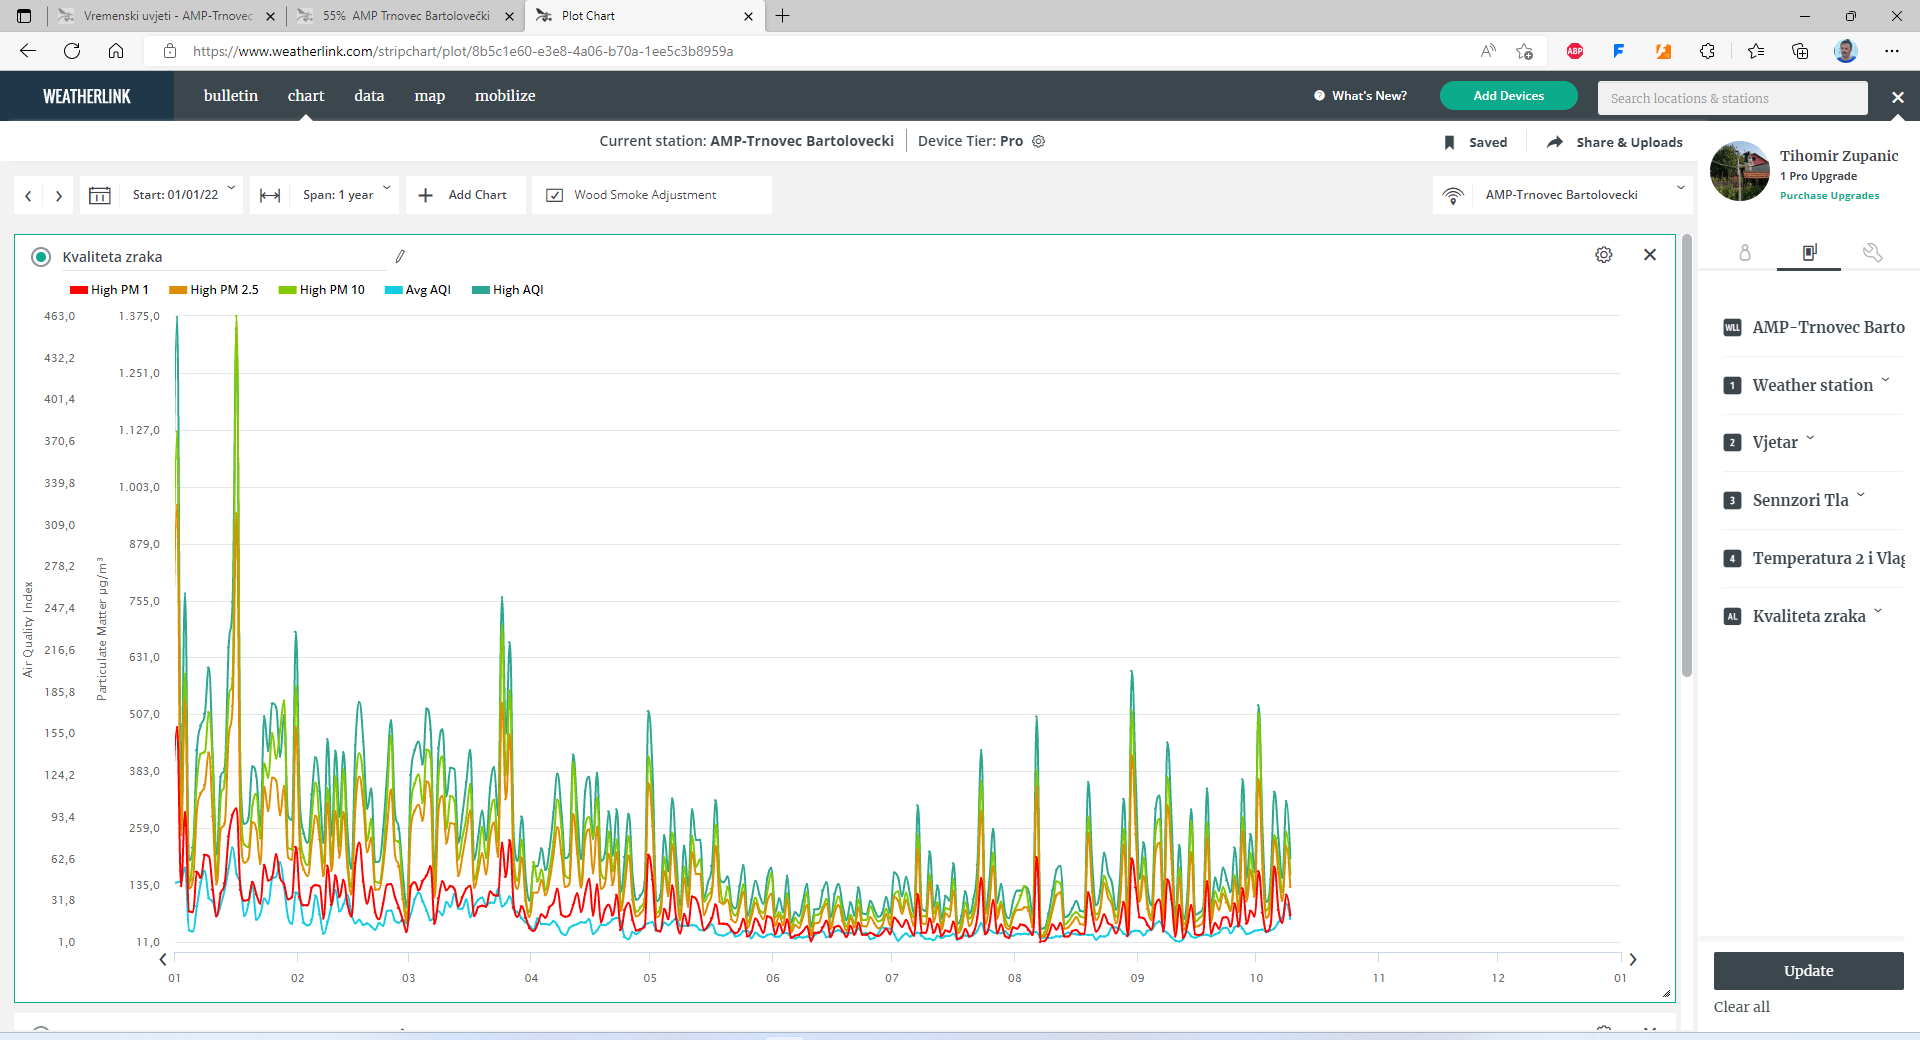
Task: Open the tools wrench tab icon
Action: click(1873, 253)
